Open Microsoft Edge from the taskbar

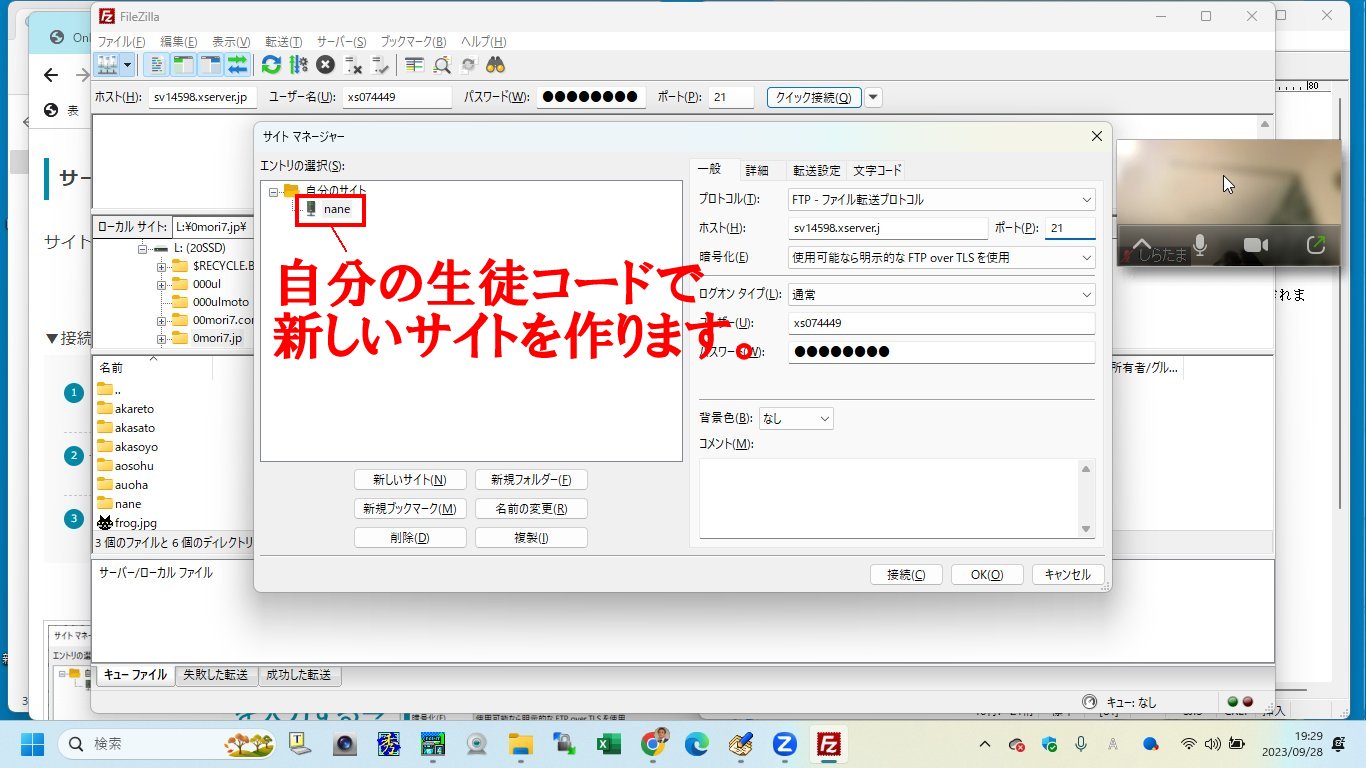pos(697,744)
